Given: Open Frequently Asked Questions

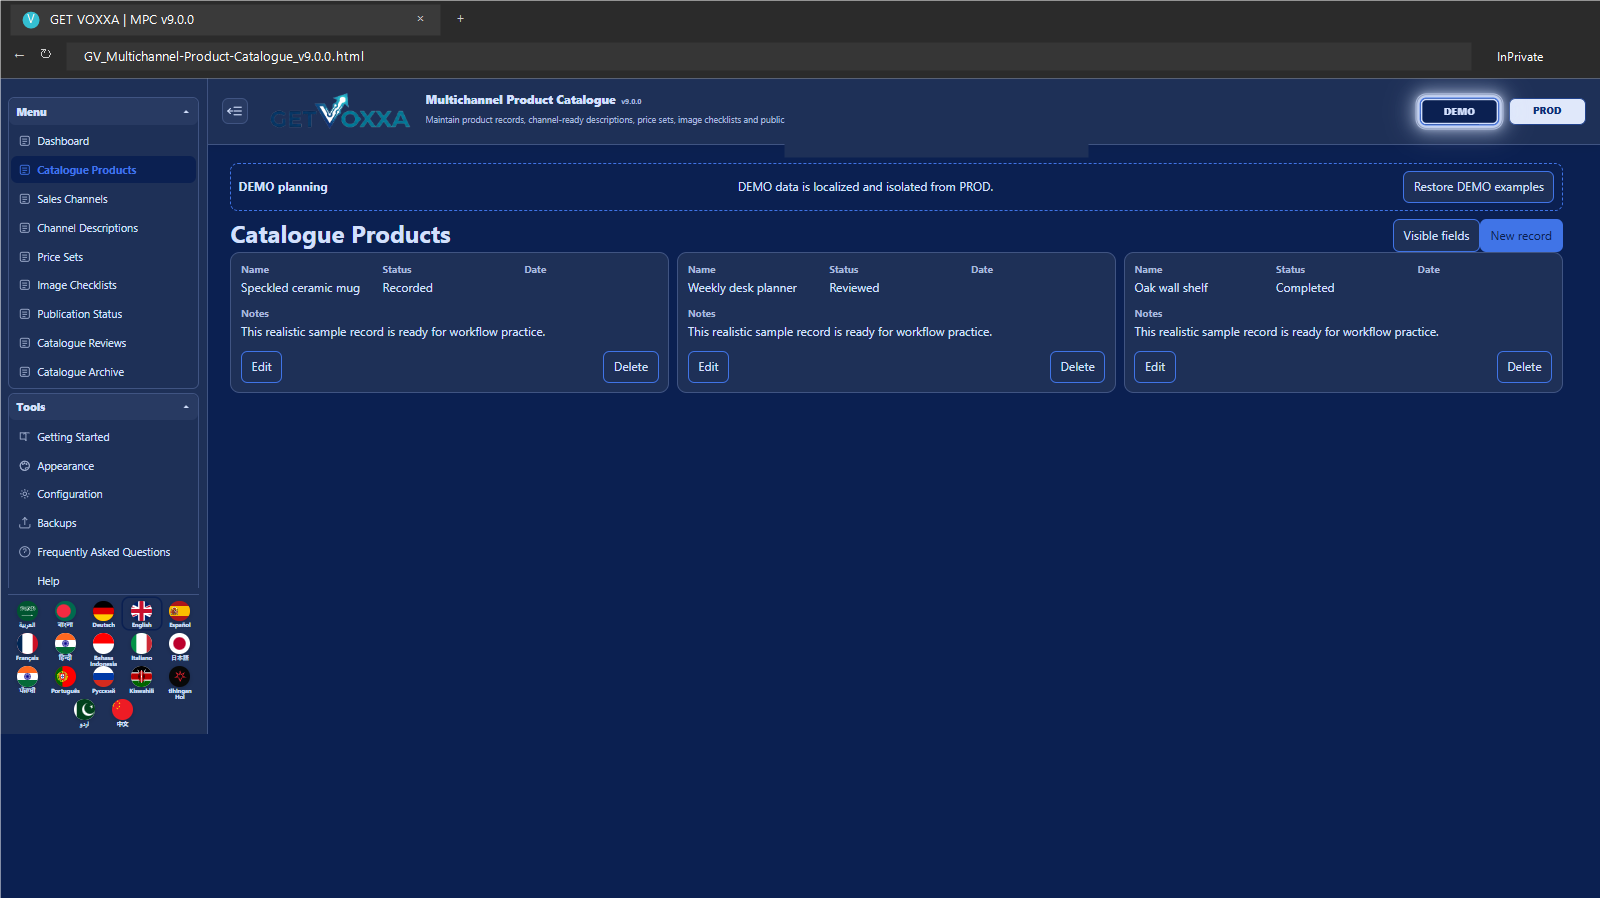Looking at the screenshot, I should (103, 552).
